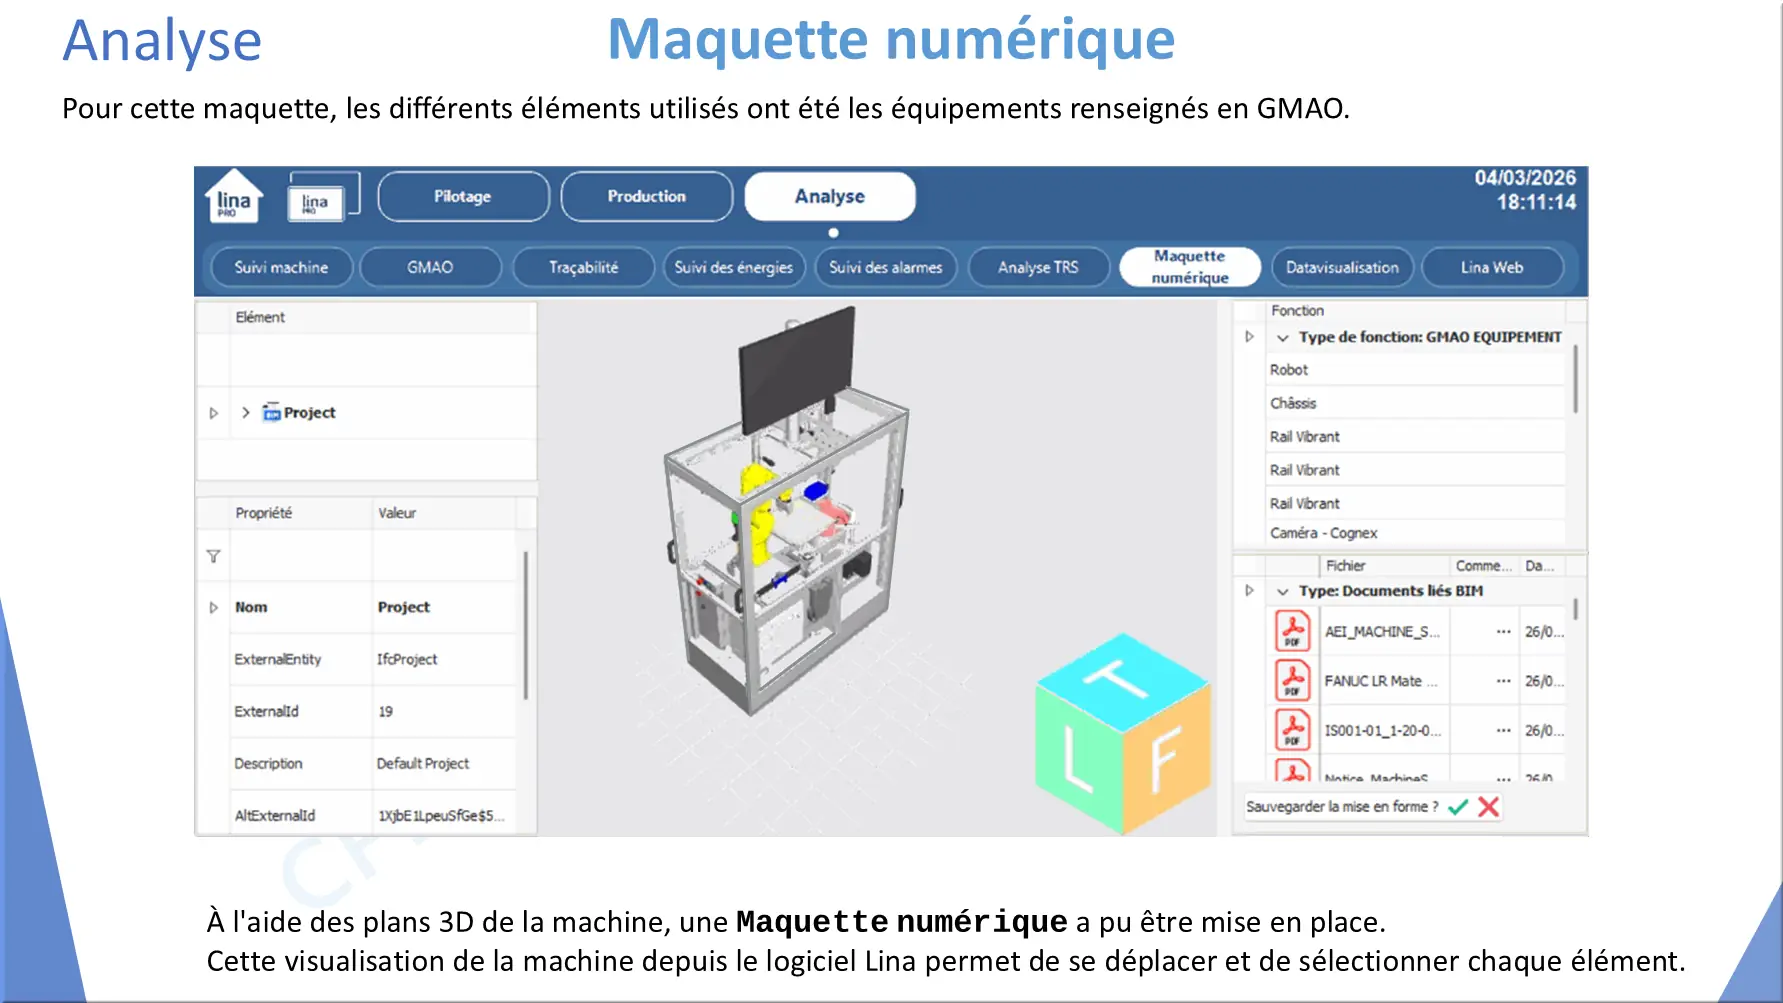
Task: Open the FANUC LR Mate PDF icon
Action: pos(1292,681)
